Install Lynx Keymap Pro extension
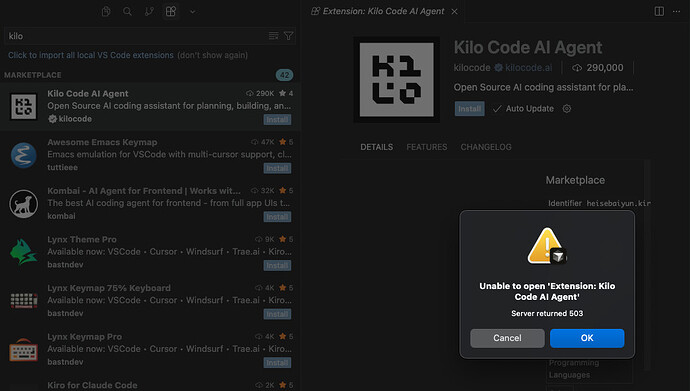The image size is (690, 391). coord(277,362)
